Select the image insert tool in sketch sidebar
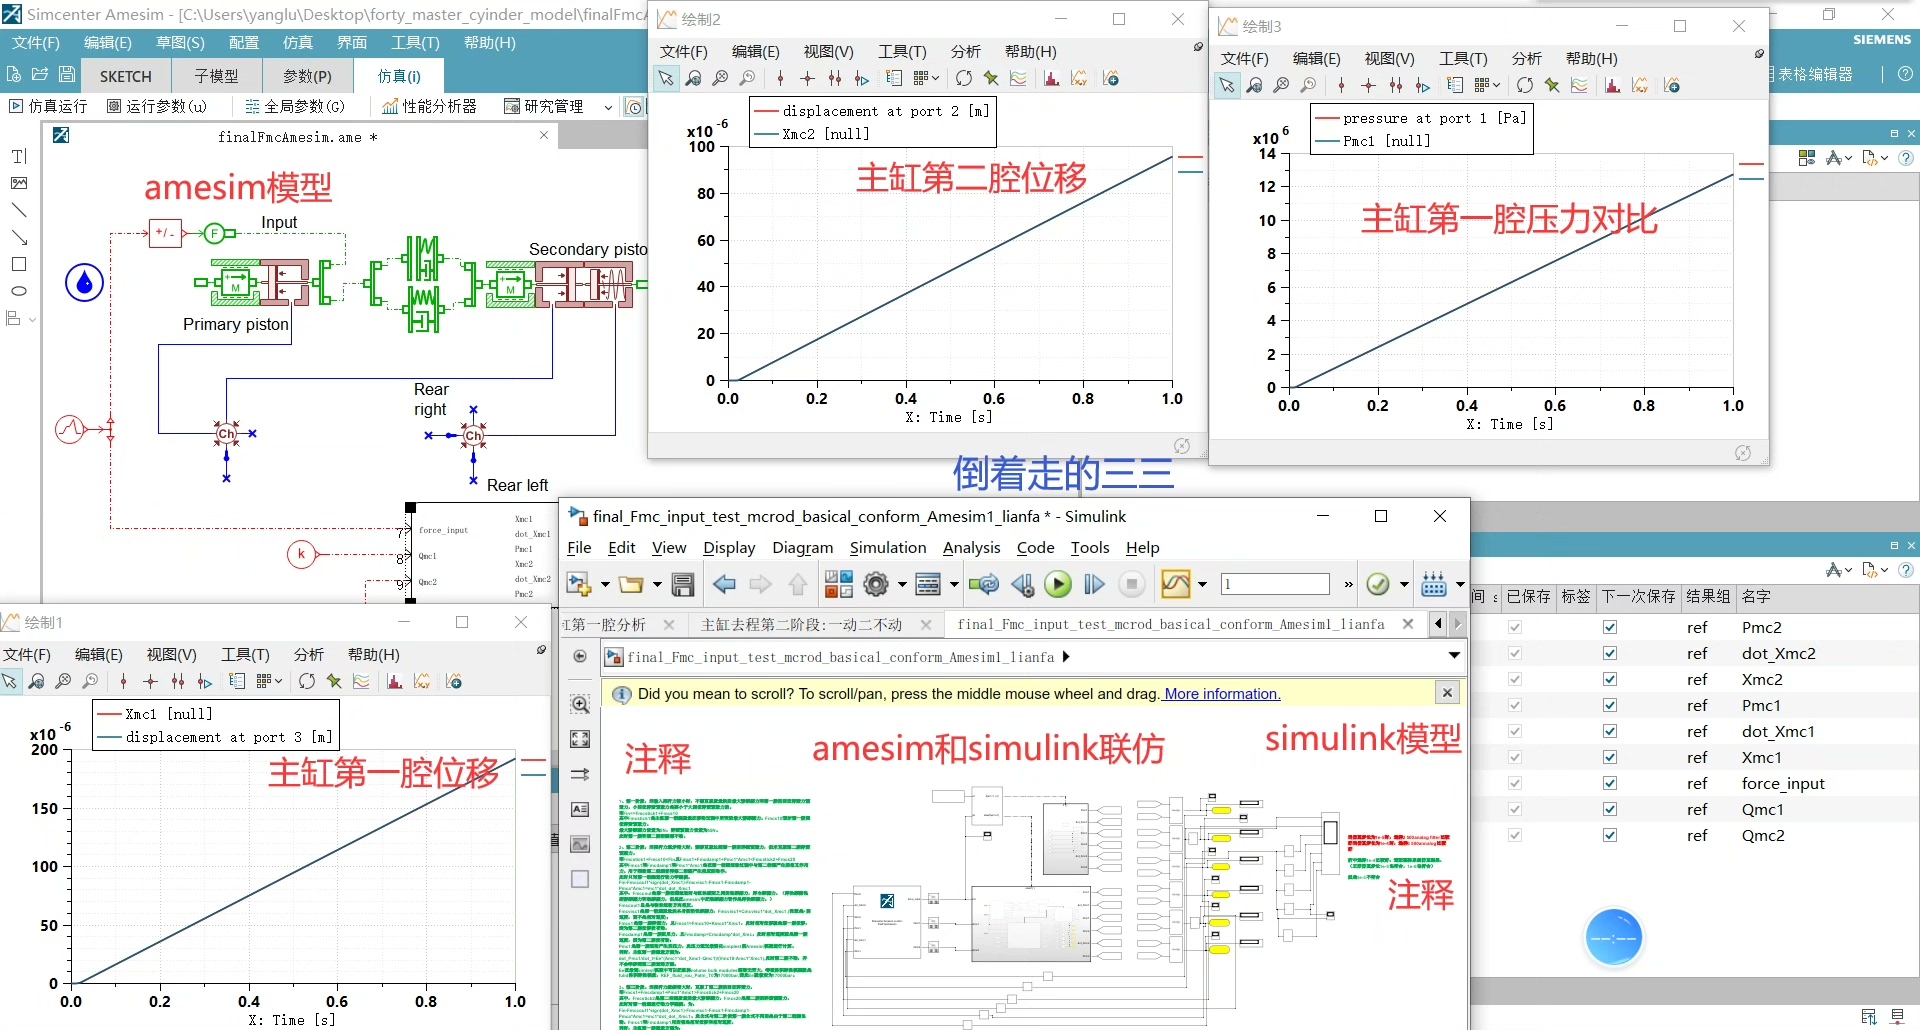Viewport: 1920px width, 1030px height. (x=19, y=183)
